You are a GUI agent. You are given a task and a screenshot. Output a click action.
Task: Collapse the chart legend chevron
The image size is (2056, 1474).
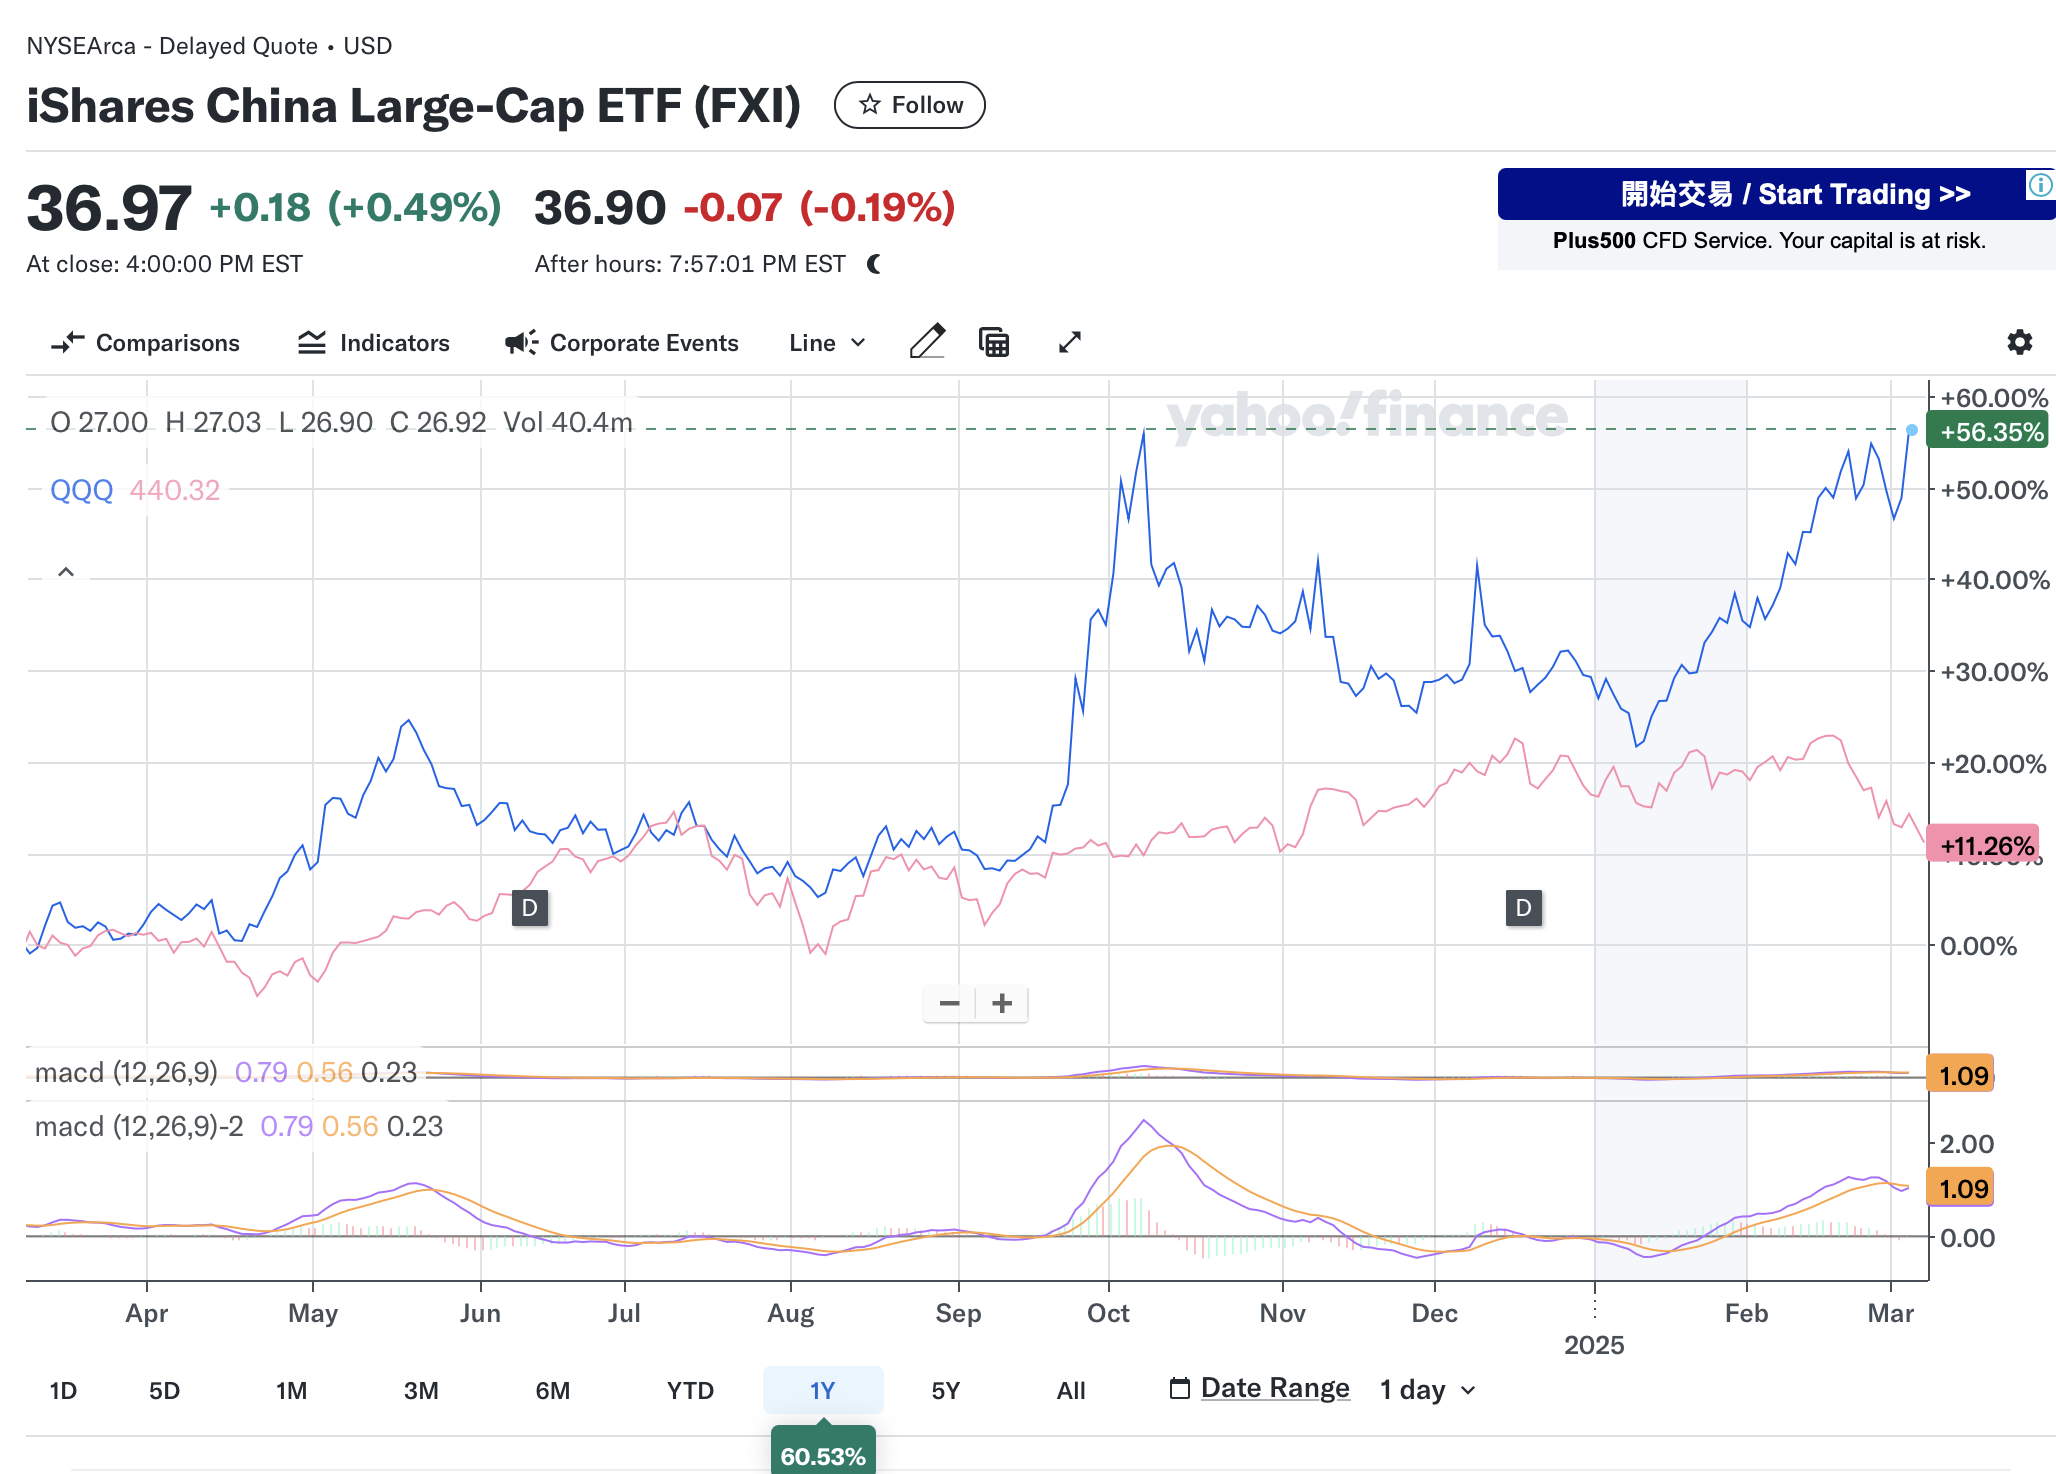[66, 572]
